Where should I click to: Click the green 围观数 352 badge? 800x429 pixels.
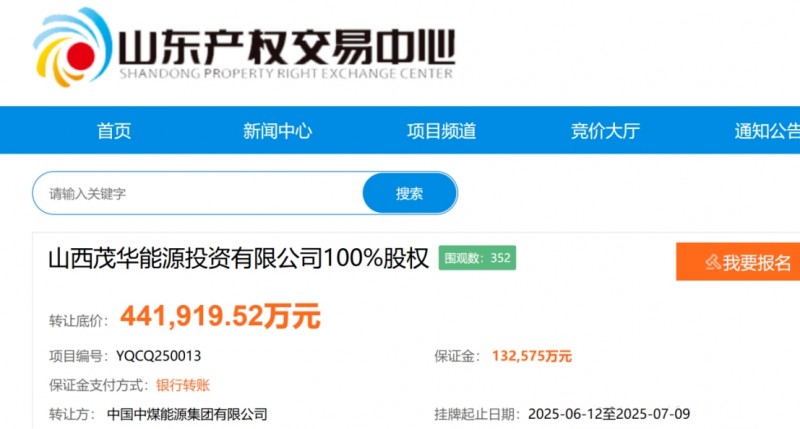(477, 258)
